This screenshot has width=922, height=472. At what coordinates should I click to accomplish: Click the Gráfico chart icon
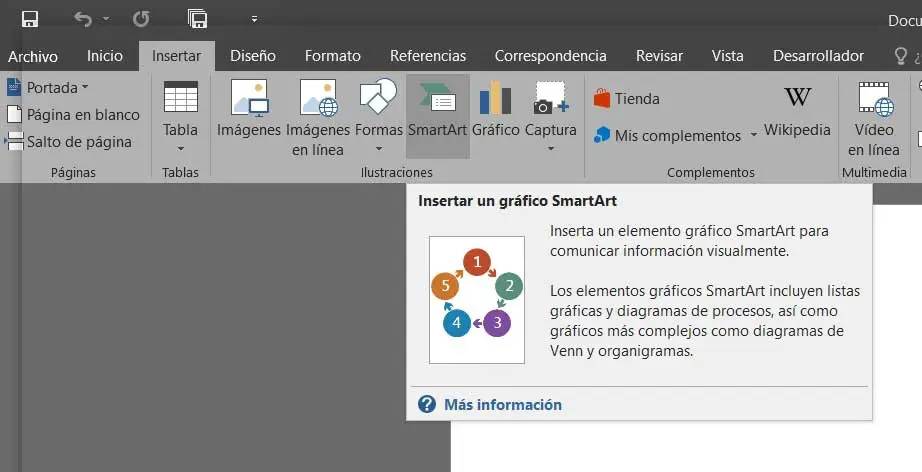[x=495, y=98]
